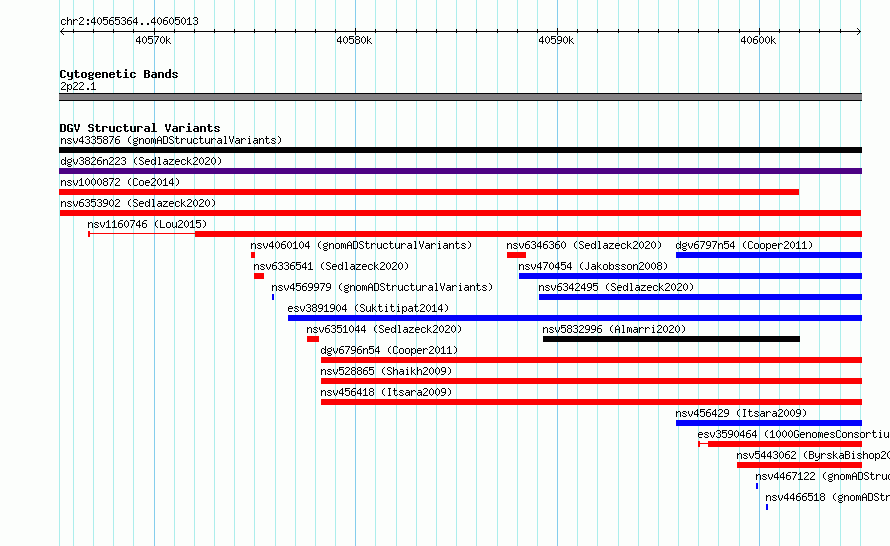Open the nsv5832996 (Almarri2020) label

[614, 329]
